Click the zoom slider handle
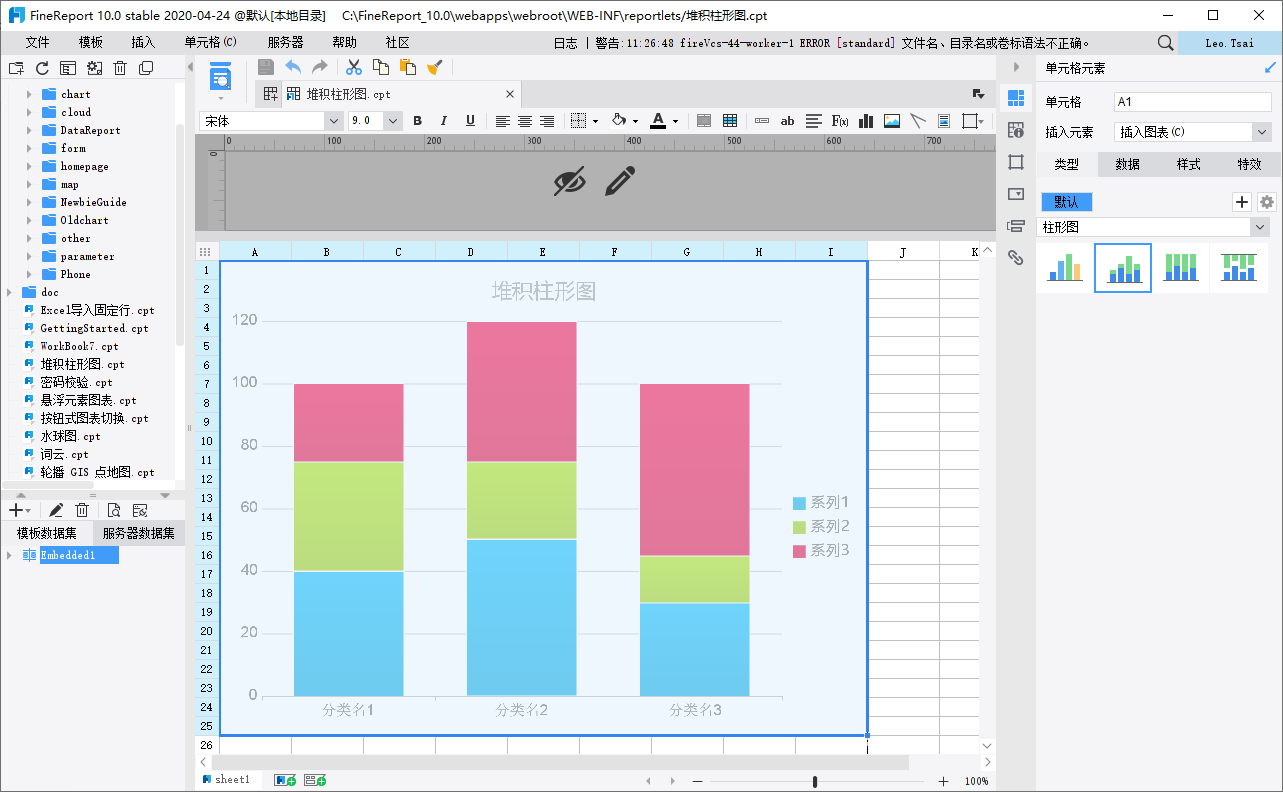The image size is (1283, 792). pyautogui.click(x=816, y=781)
